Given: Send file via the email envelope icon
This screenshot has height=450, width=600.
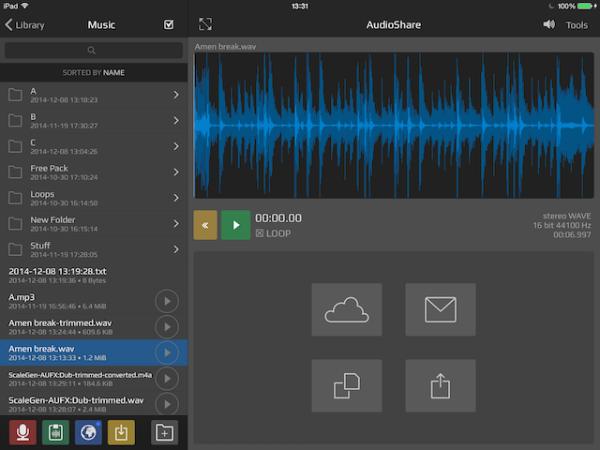Looking at the screenshot, I should point(440,310).
